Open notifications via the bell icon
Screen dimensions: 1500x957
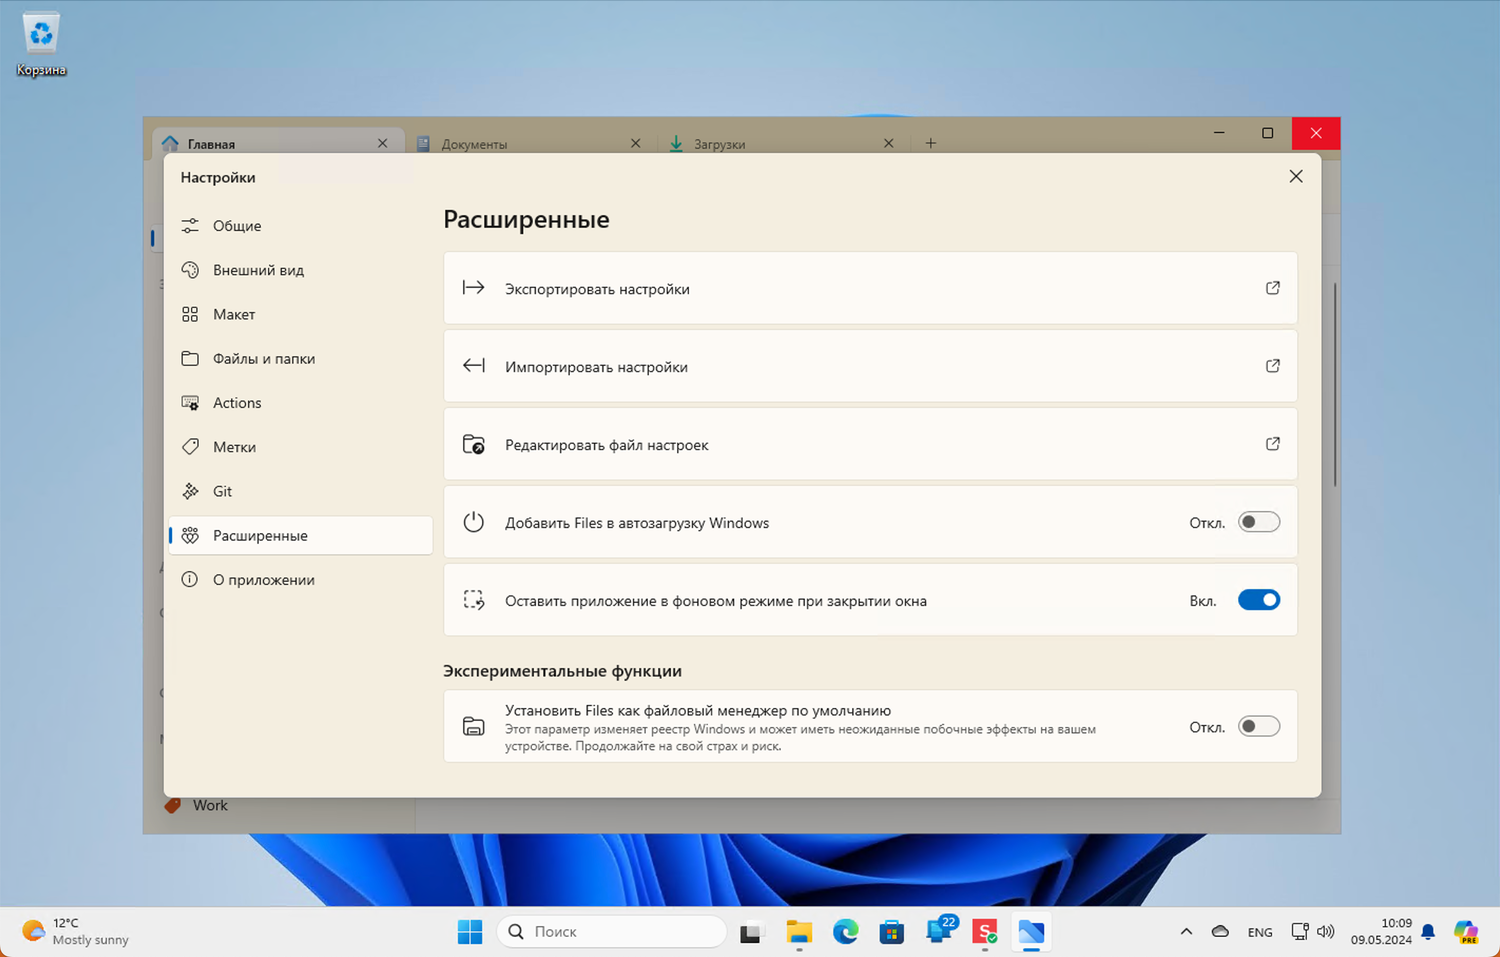coord(1428,932)
